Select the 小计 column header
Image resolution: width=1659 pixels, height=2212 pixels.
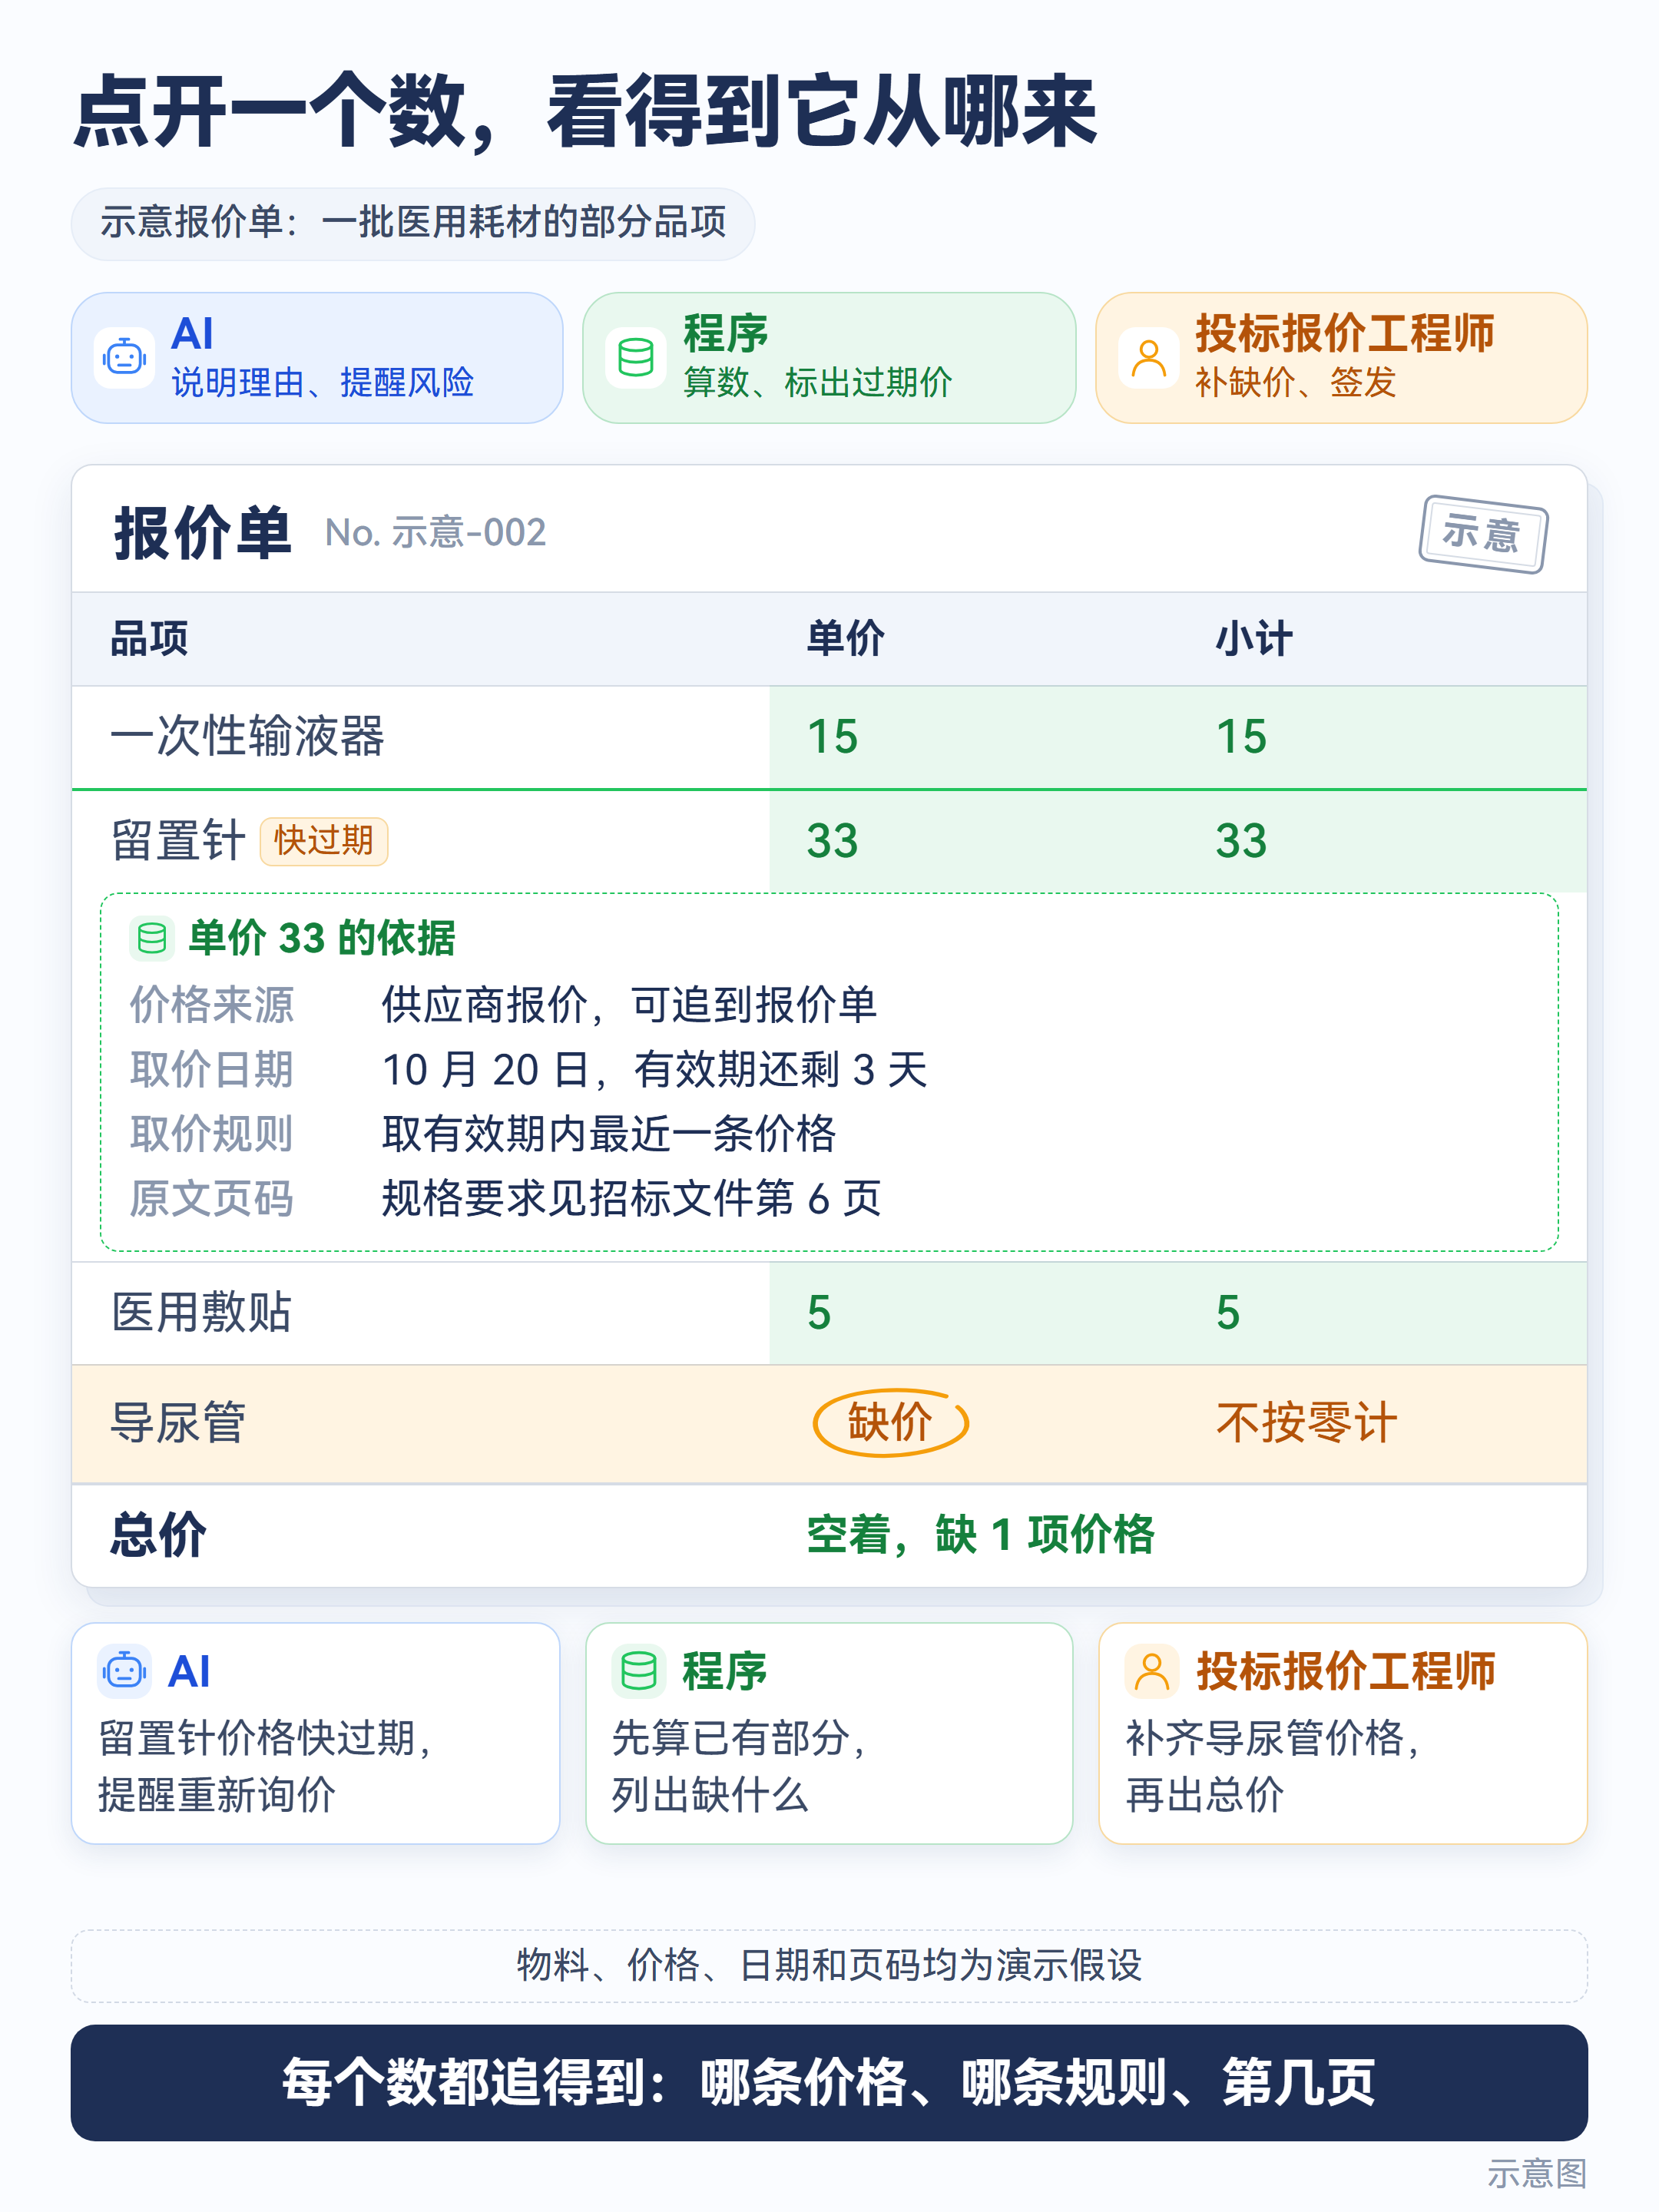pos(1254,638)
